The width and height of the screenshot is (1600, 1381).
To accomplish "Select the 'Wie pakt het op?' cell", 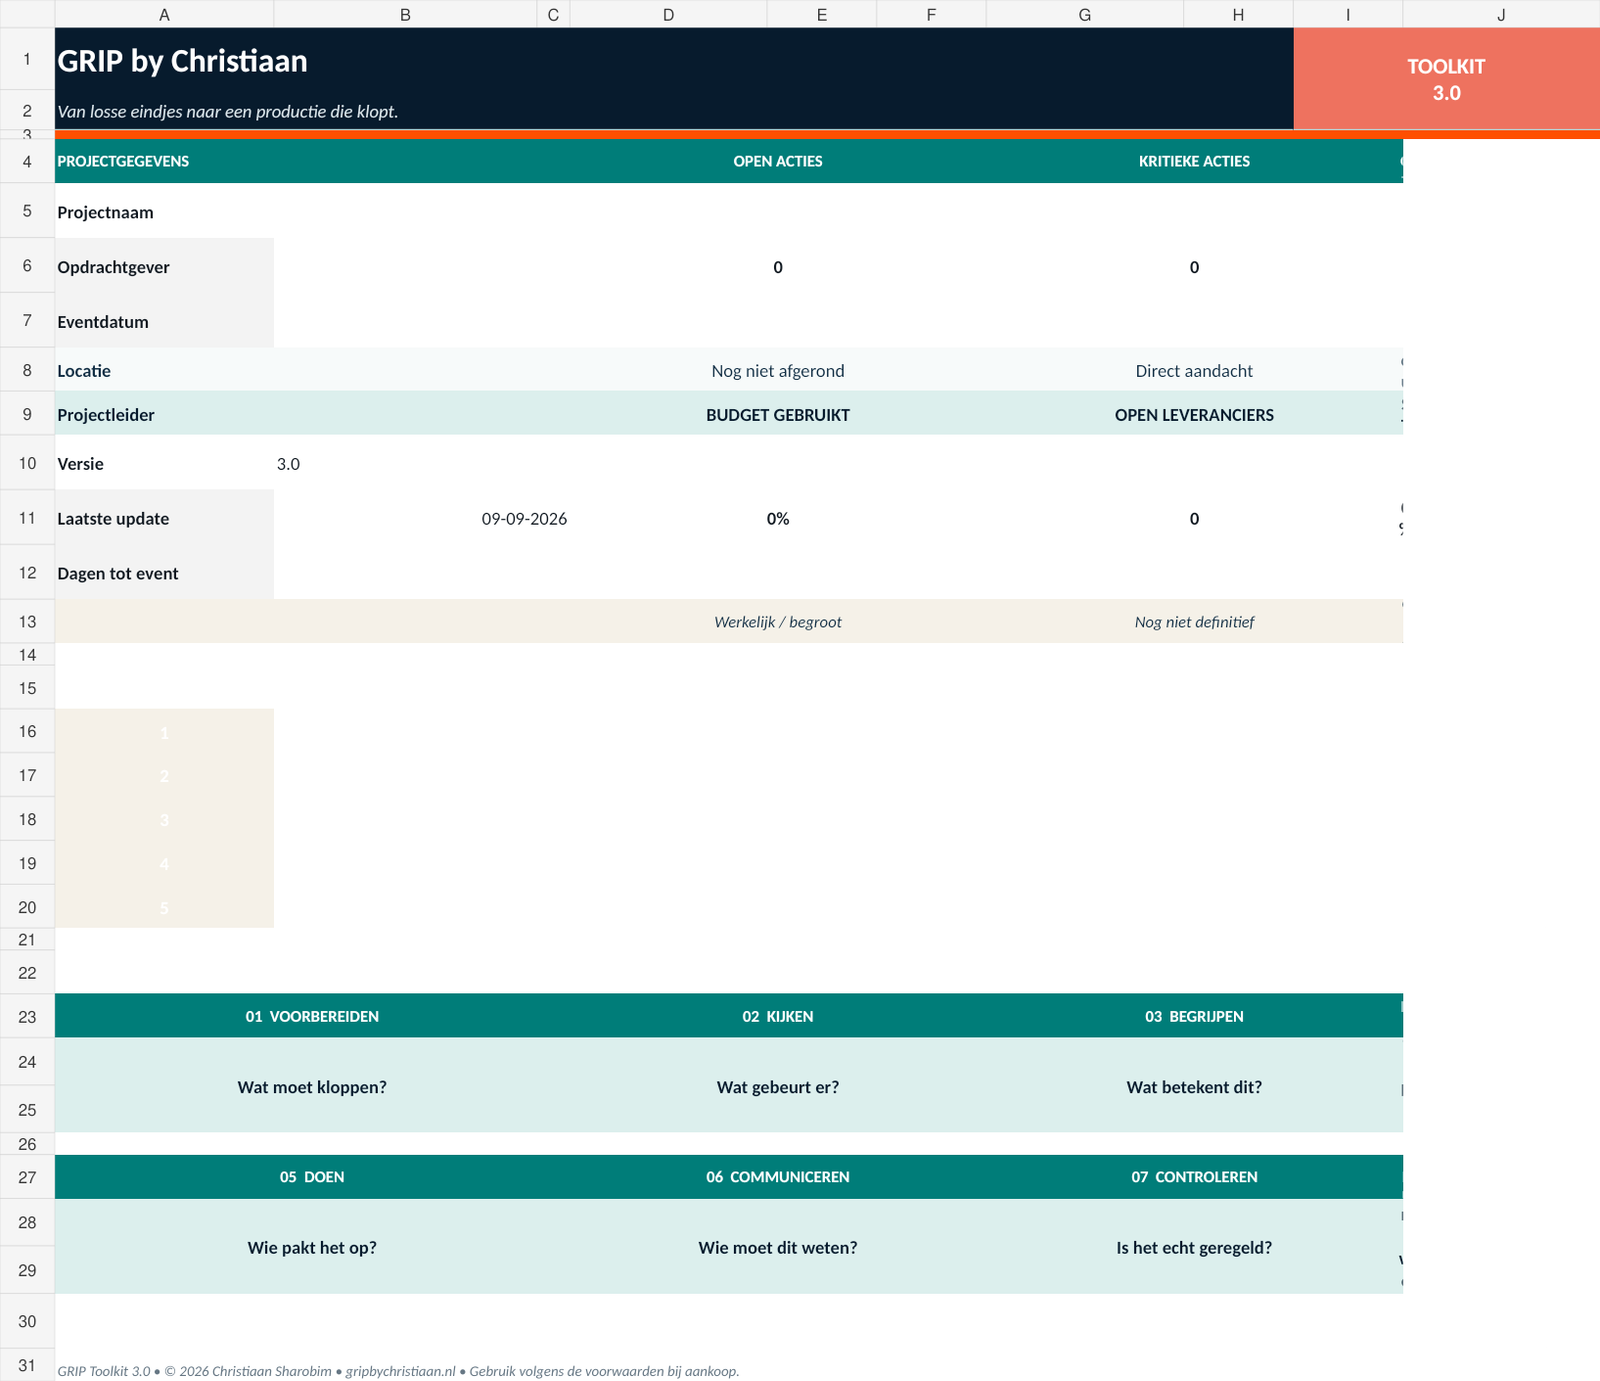I will (x=312, y=1247).
